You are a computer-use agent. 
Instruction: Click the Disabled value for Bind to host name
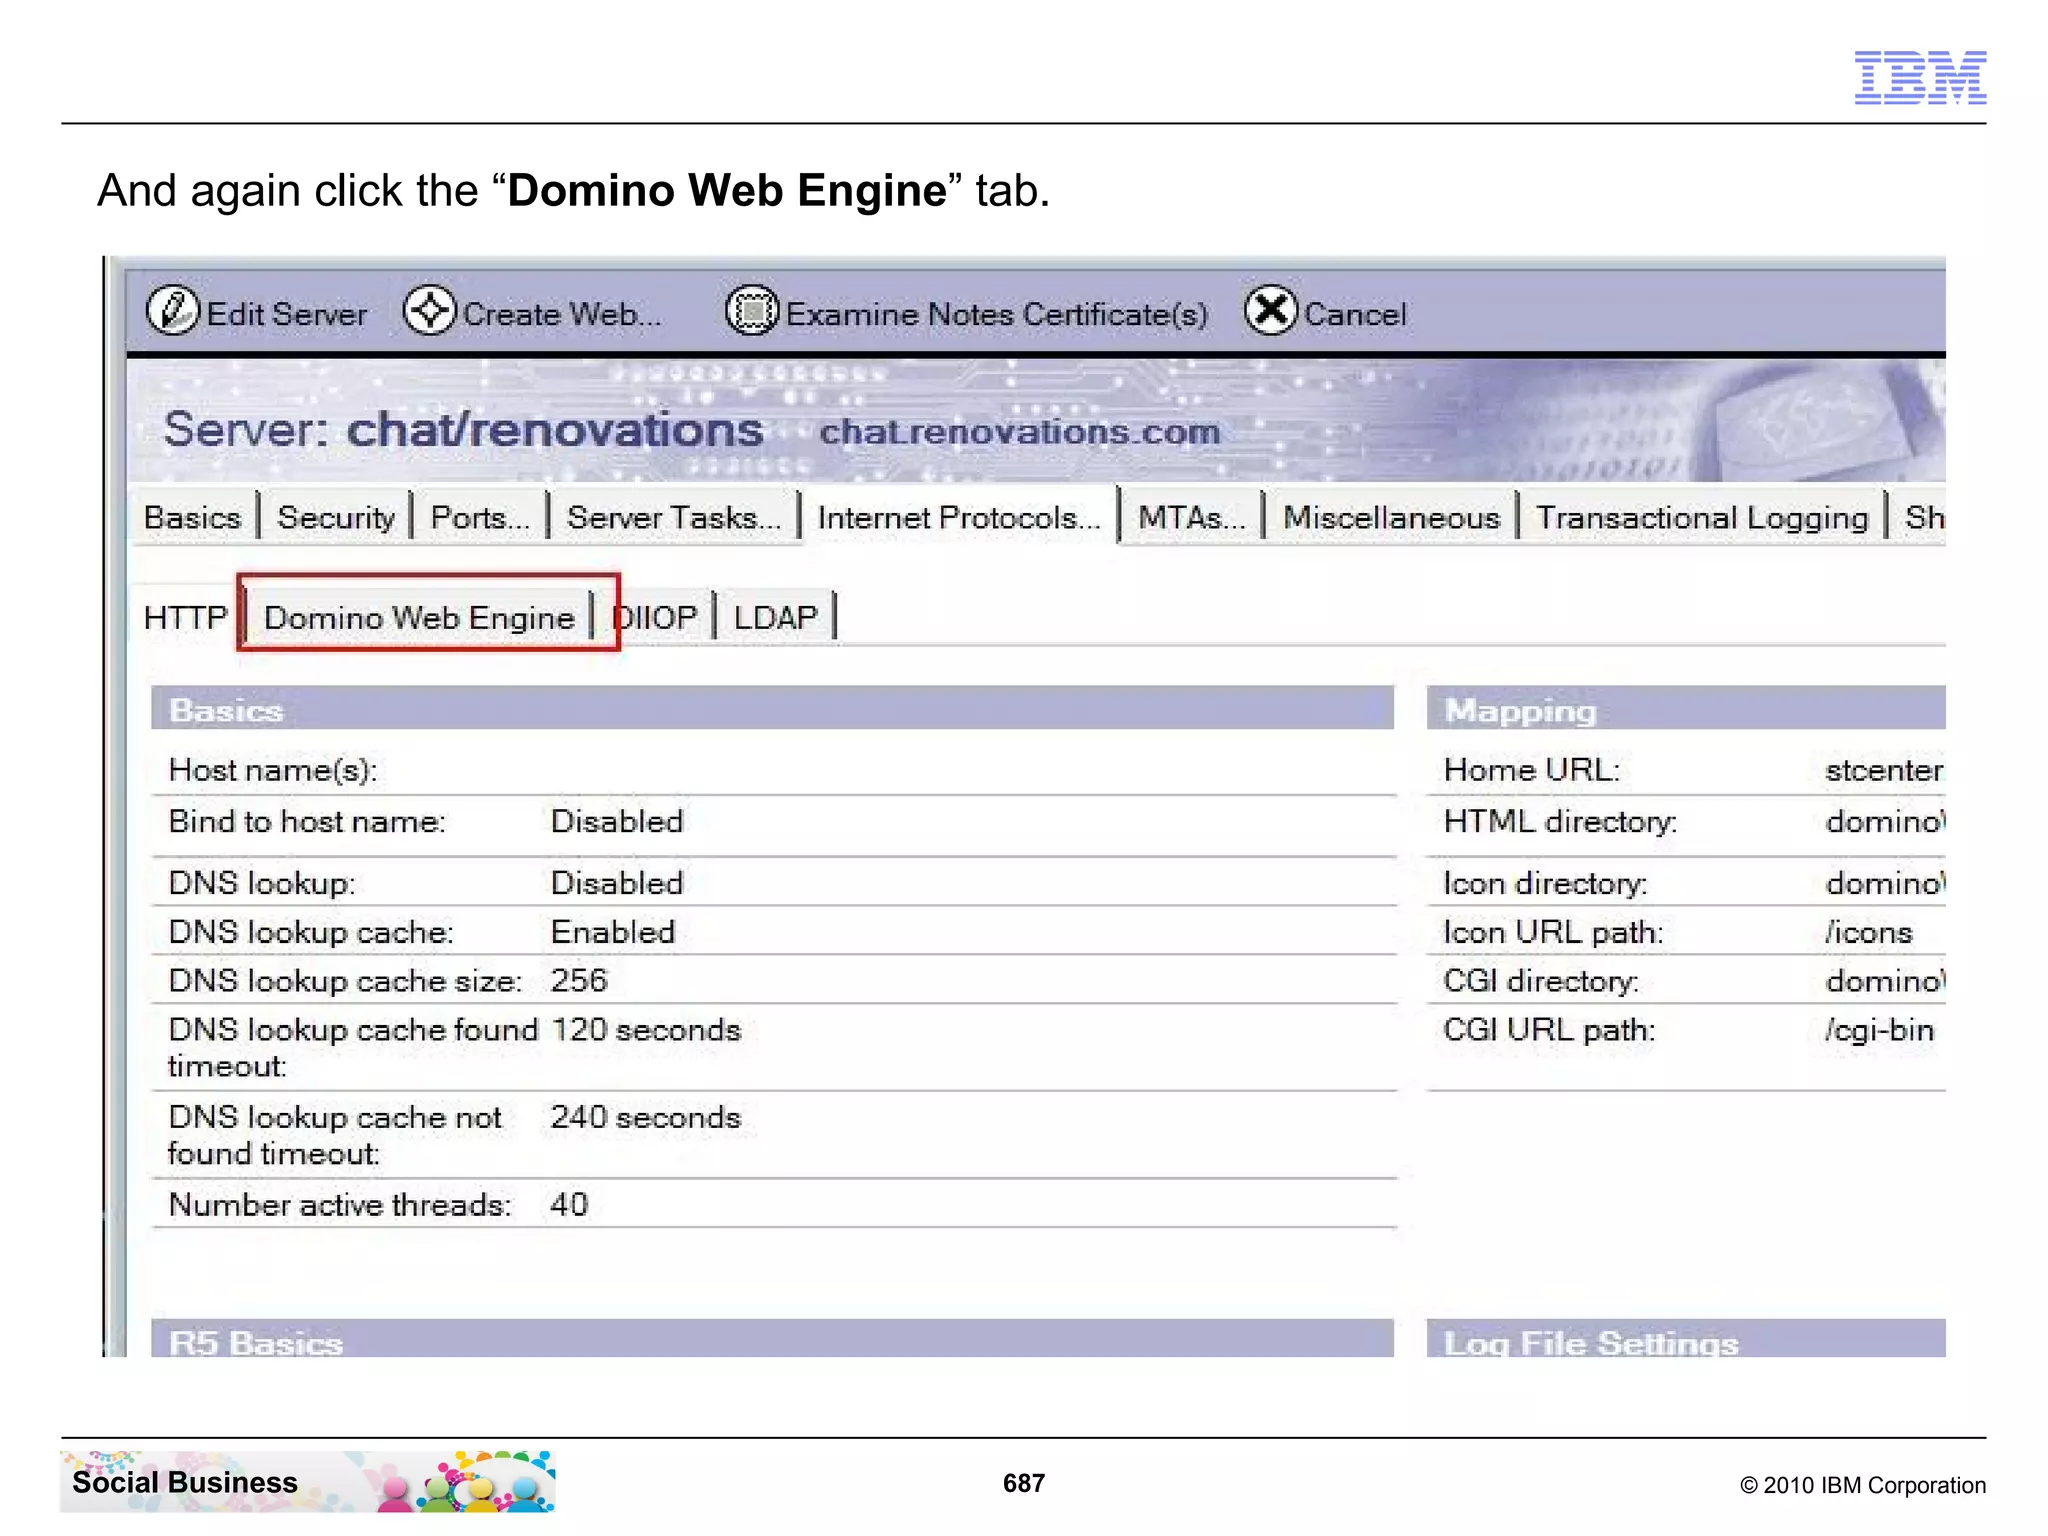617,821
